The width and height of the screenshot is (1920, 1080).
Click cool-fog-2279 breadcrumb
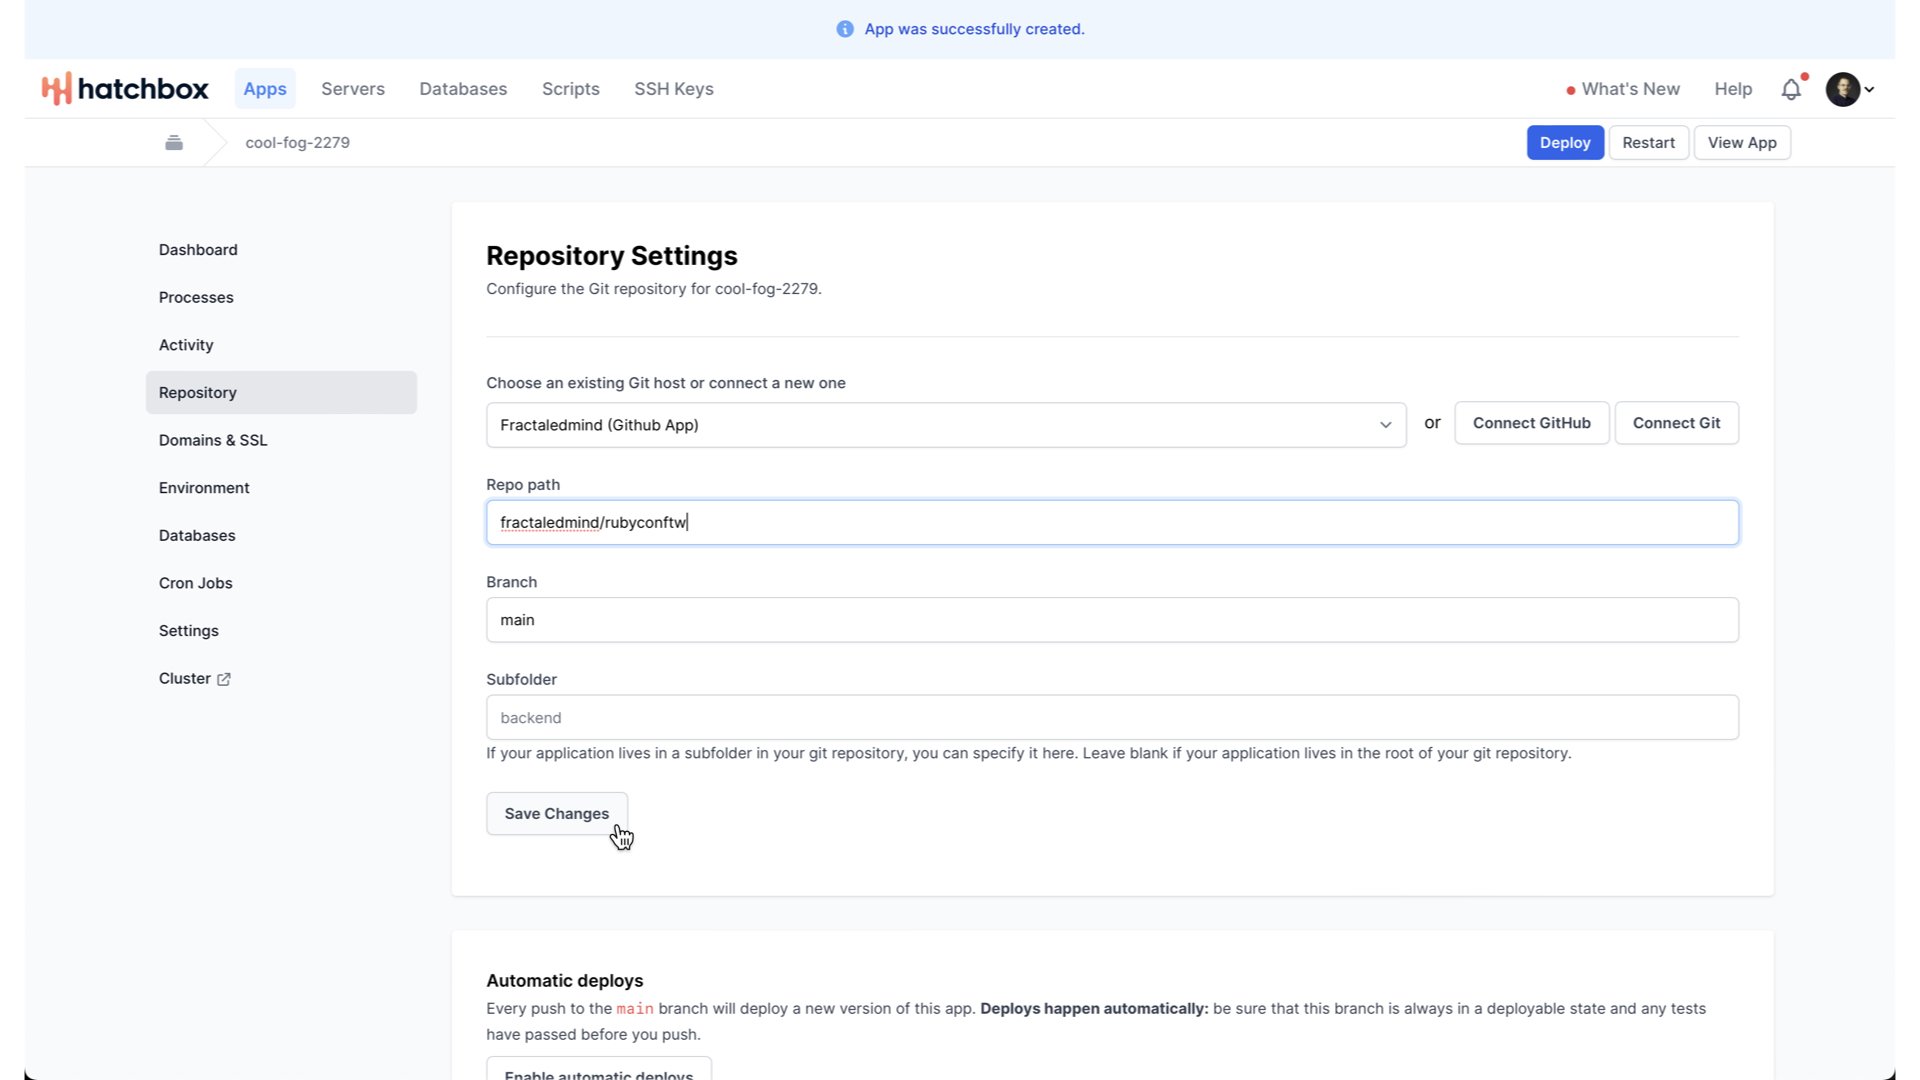pos(297,143)
